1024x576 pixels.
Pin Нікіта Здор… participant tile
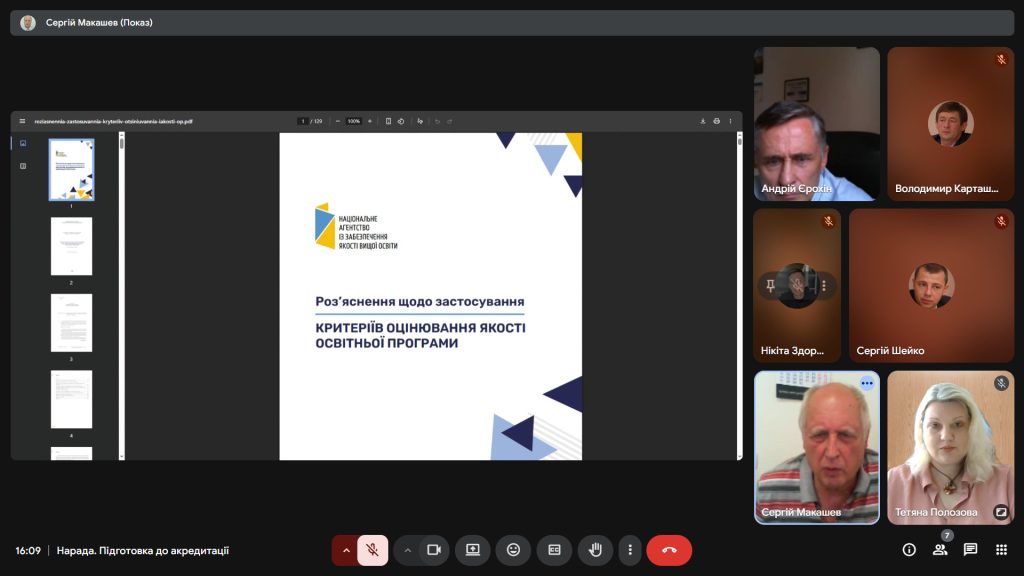[770, 286]
